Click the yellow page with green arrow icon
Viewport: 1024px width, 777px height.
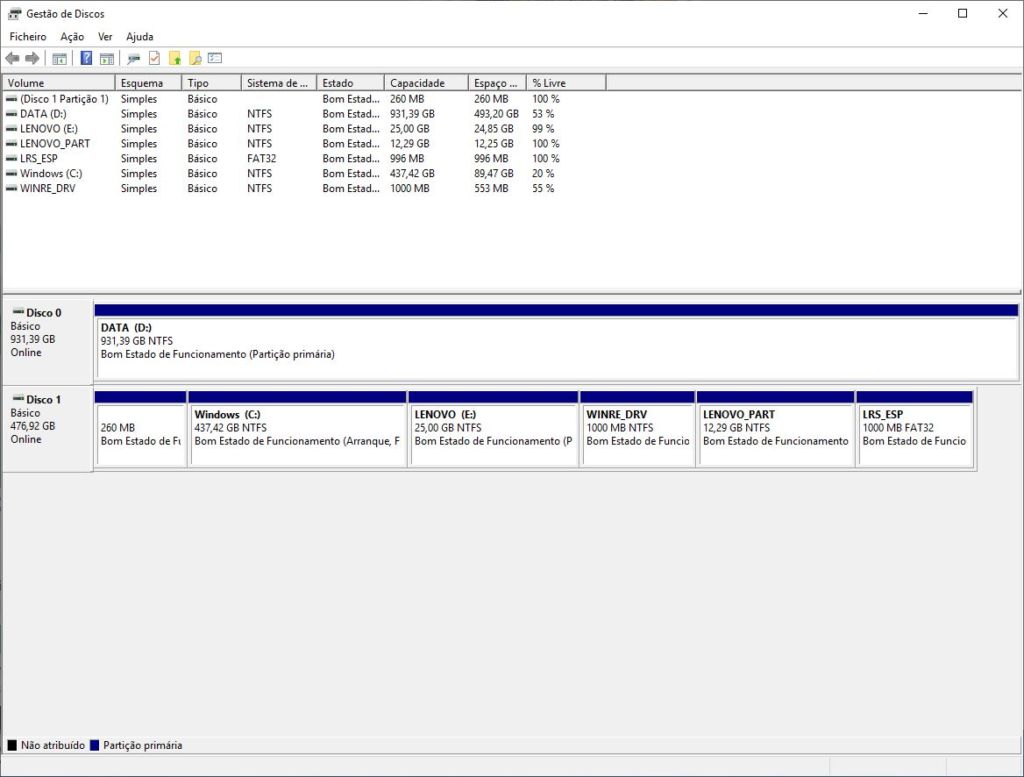(175, 58)
